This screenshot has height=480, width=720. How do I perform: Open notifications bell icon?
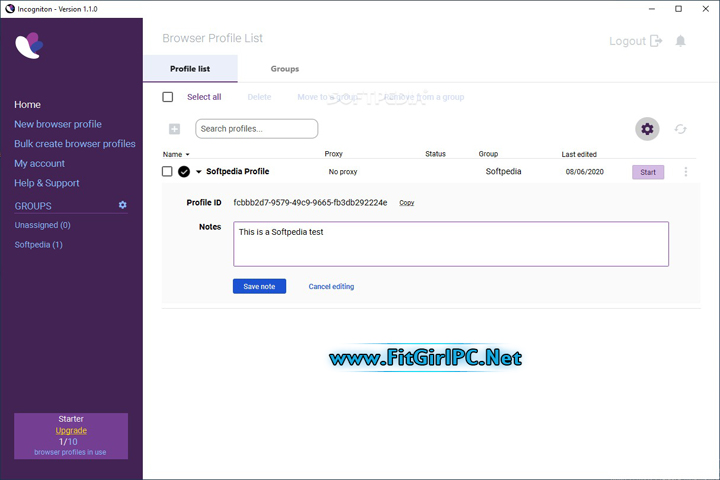pyautogui.click(x=681, y=41)
